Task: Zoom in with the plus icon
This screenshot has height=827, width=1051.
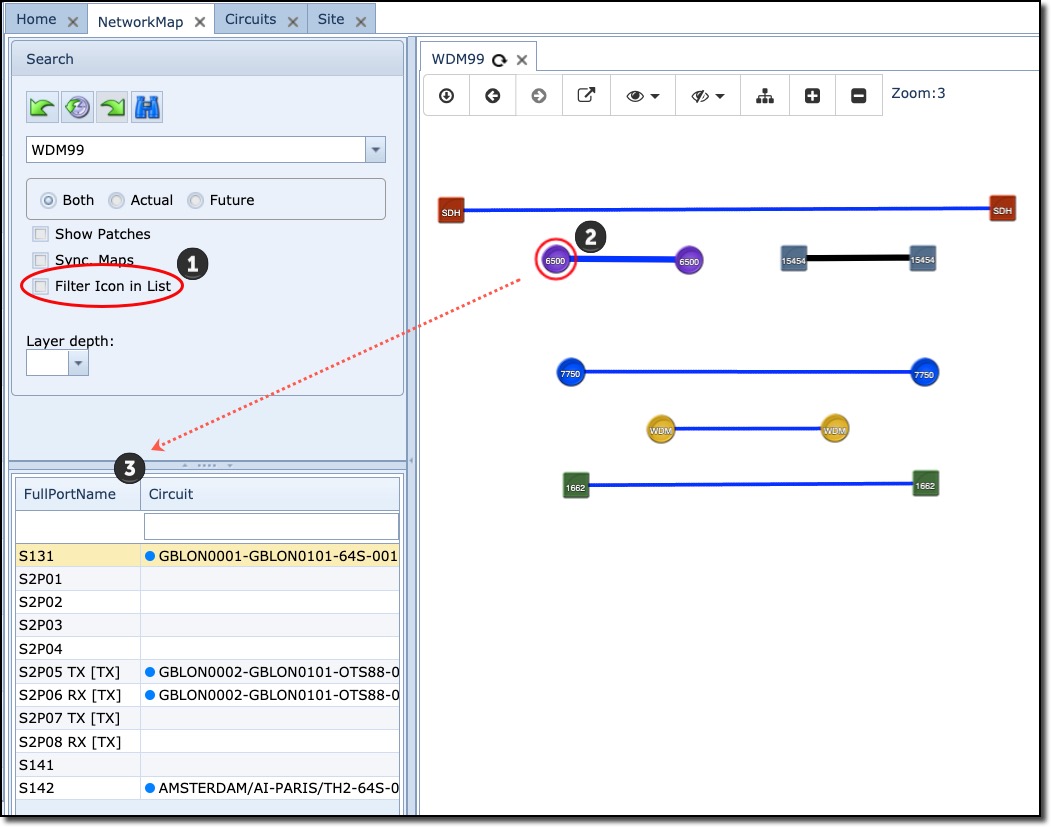Action: (x=812, y=96)
